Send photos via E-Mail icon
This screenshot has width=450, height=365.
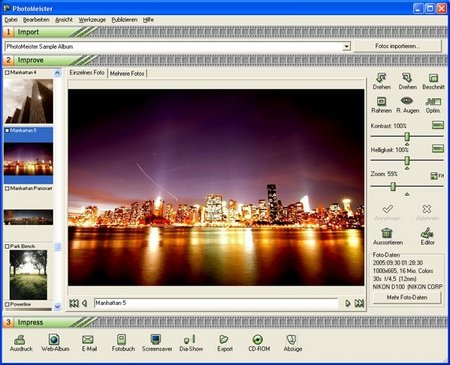coord(88,340)
